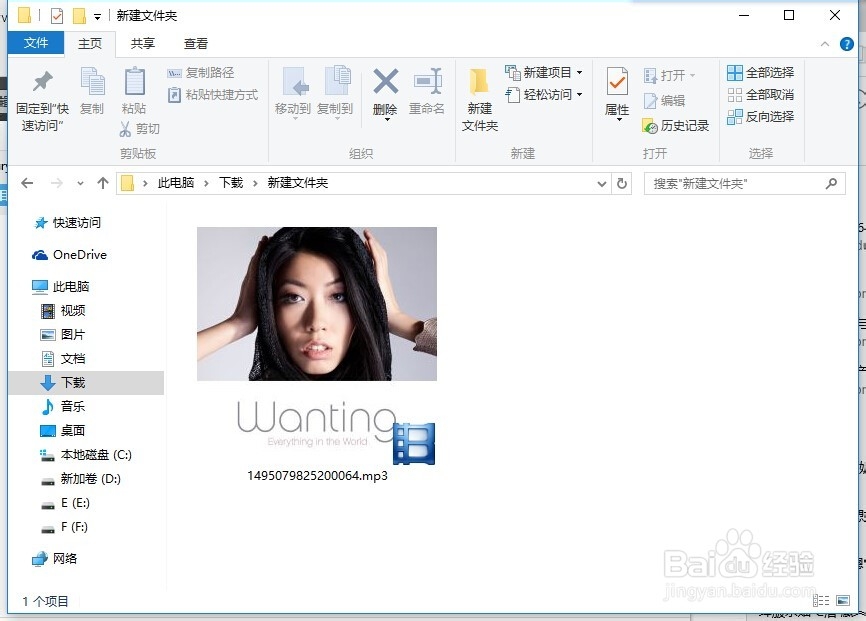Image resolution: width=866 pixels, height=621 pixels.
Task: Click title bar Properties checkmark icon
Action: (x=57, y=15)
